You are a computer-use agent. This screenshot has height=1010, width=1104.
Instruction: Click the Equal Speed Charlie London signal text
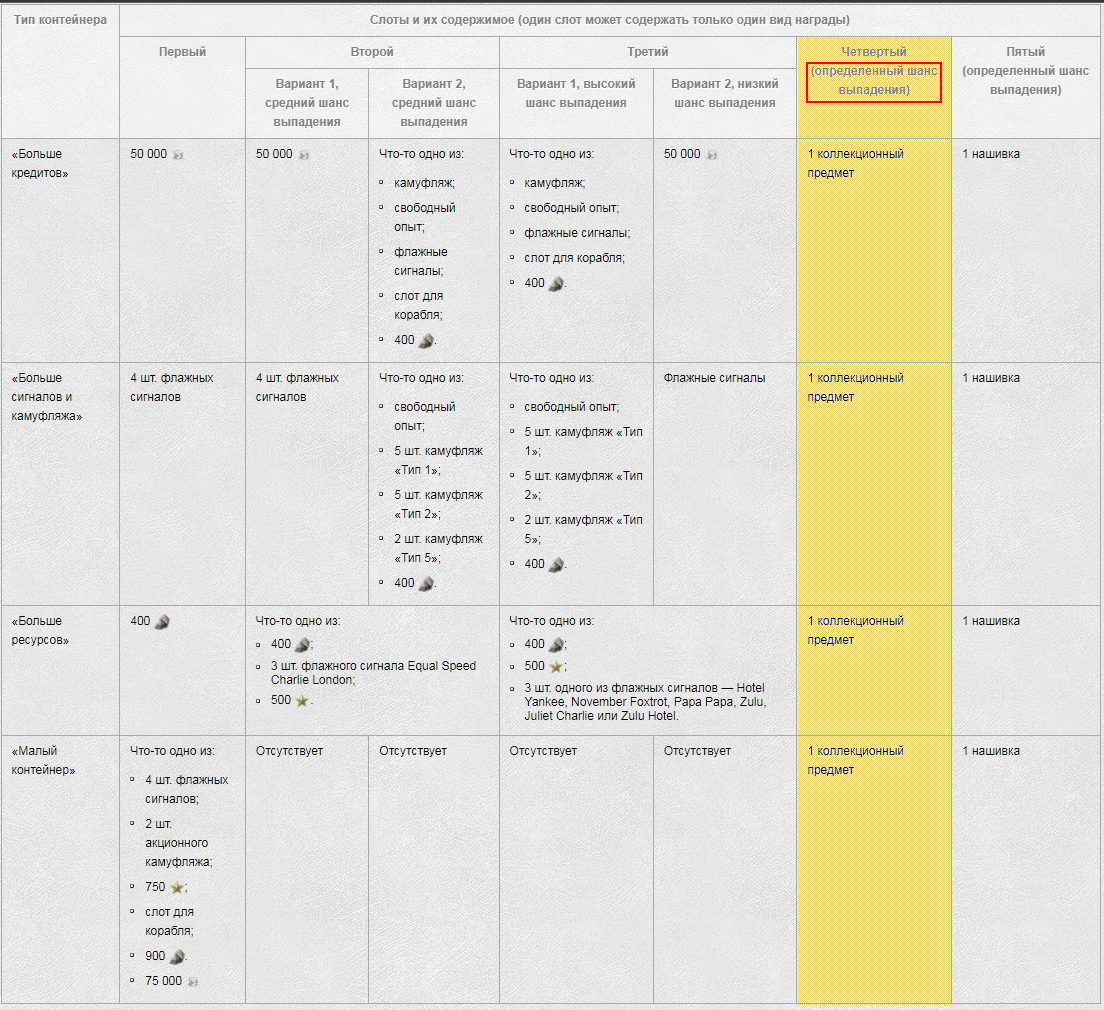(x=373, y=673)
